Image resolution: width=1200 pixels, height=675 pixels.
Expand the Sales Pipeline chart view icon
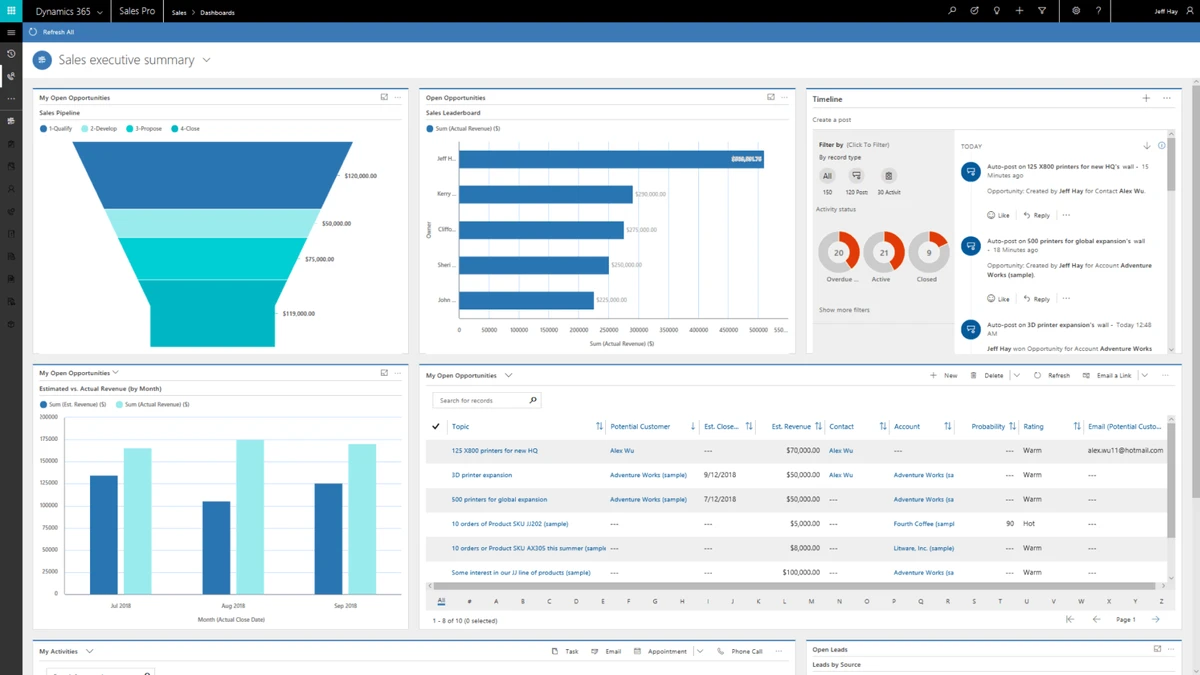(384, 97)
